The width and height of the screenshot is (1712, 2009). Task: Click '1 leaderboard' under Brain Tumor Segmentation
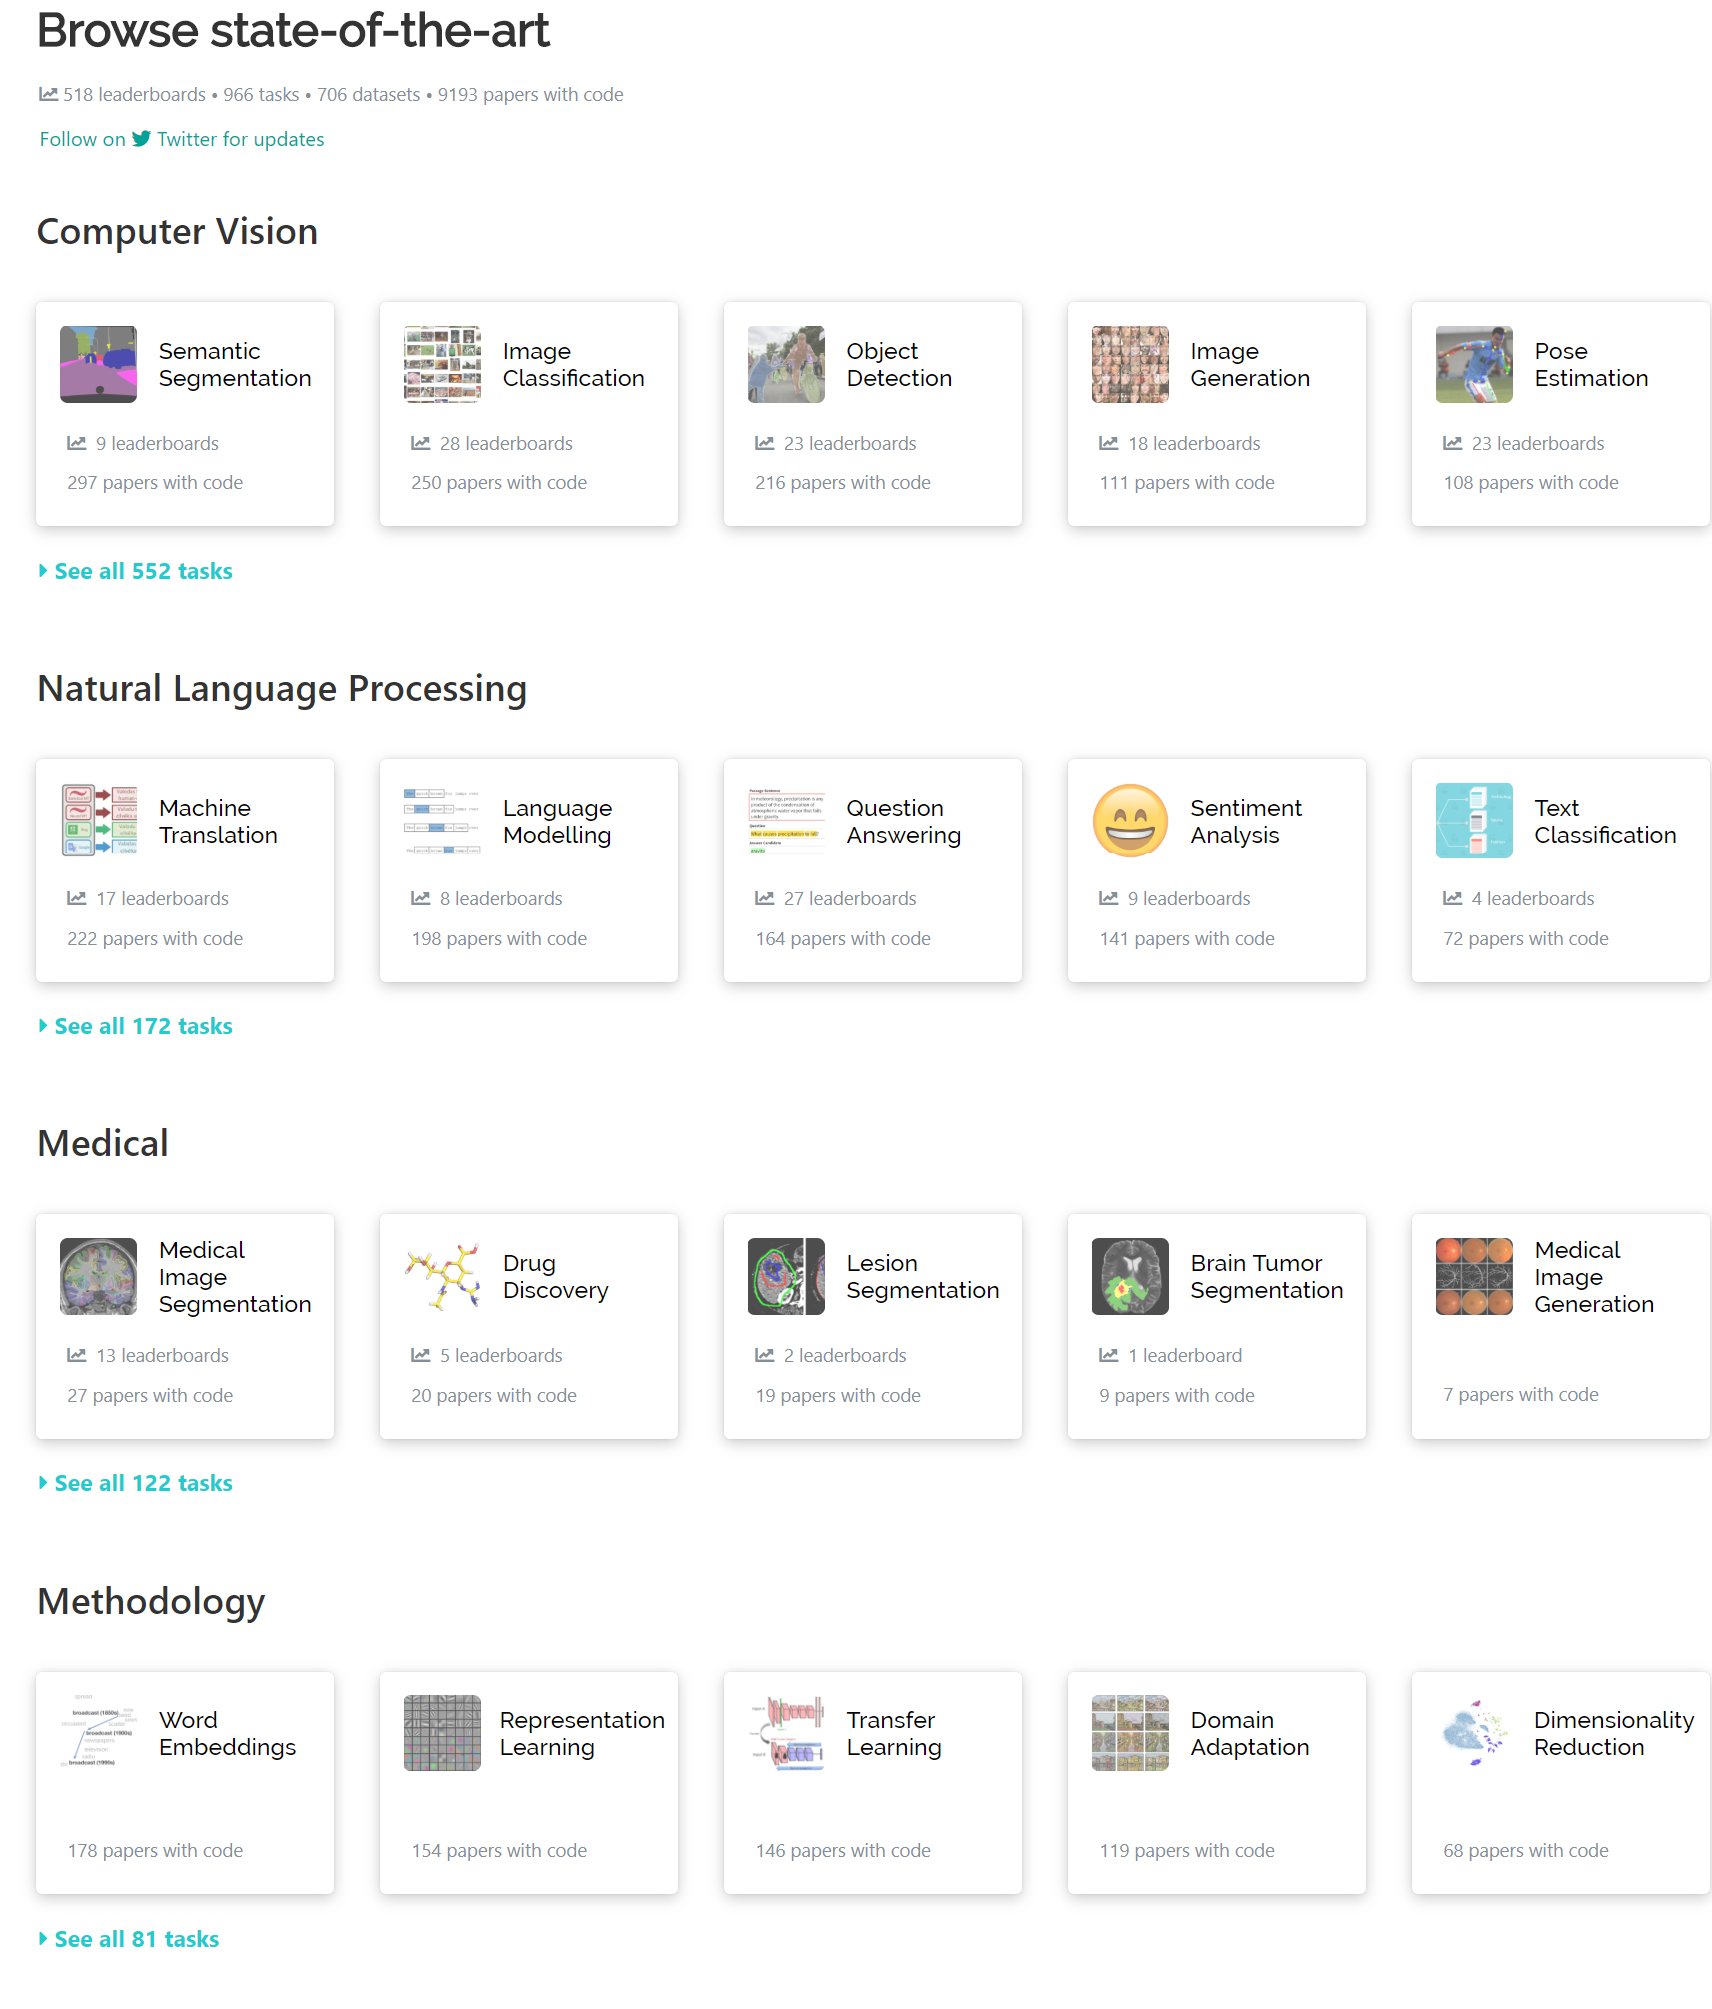pos(1185,1355)
